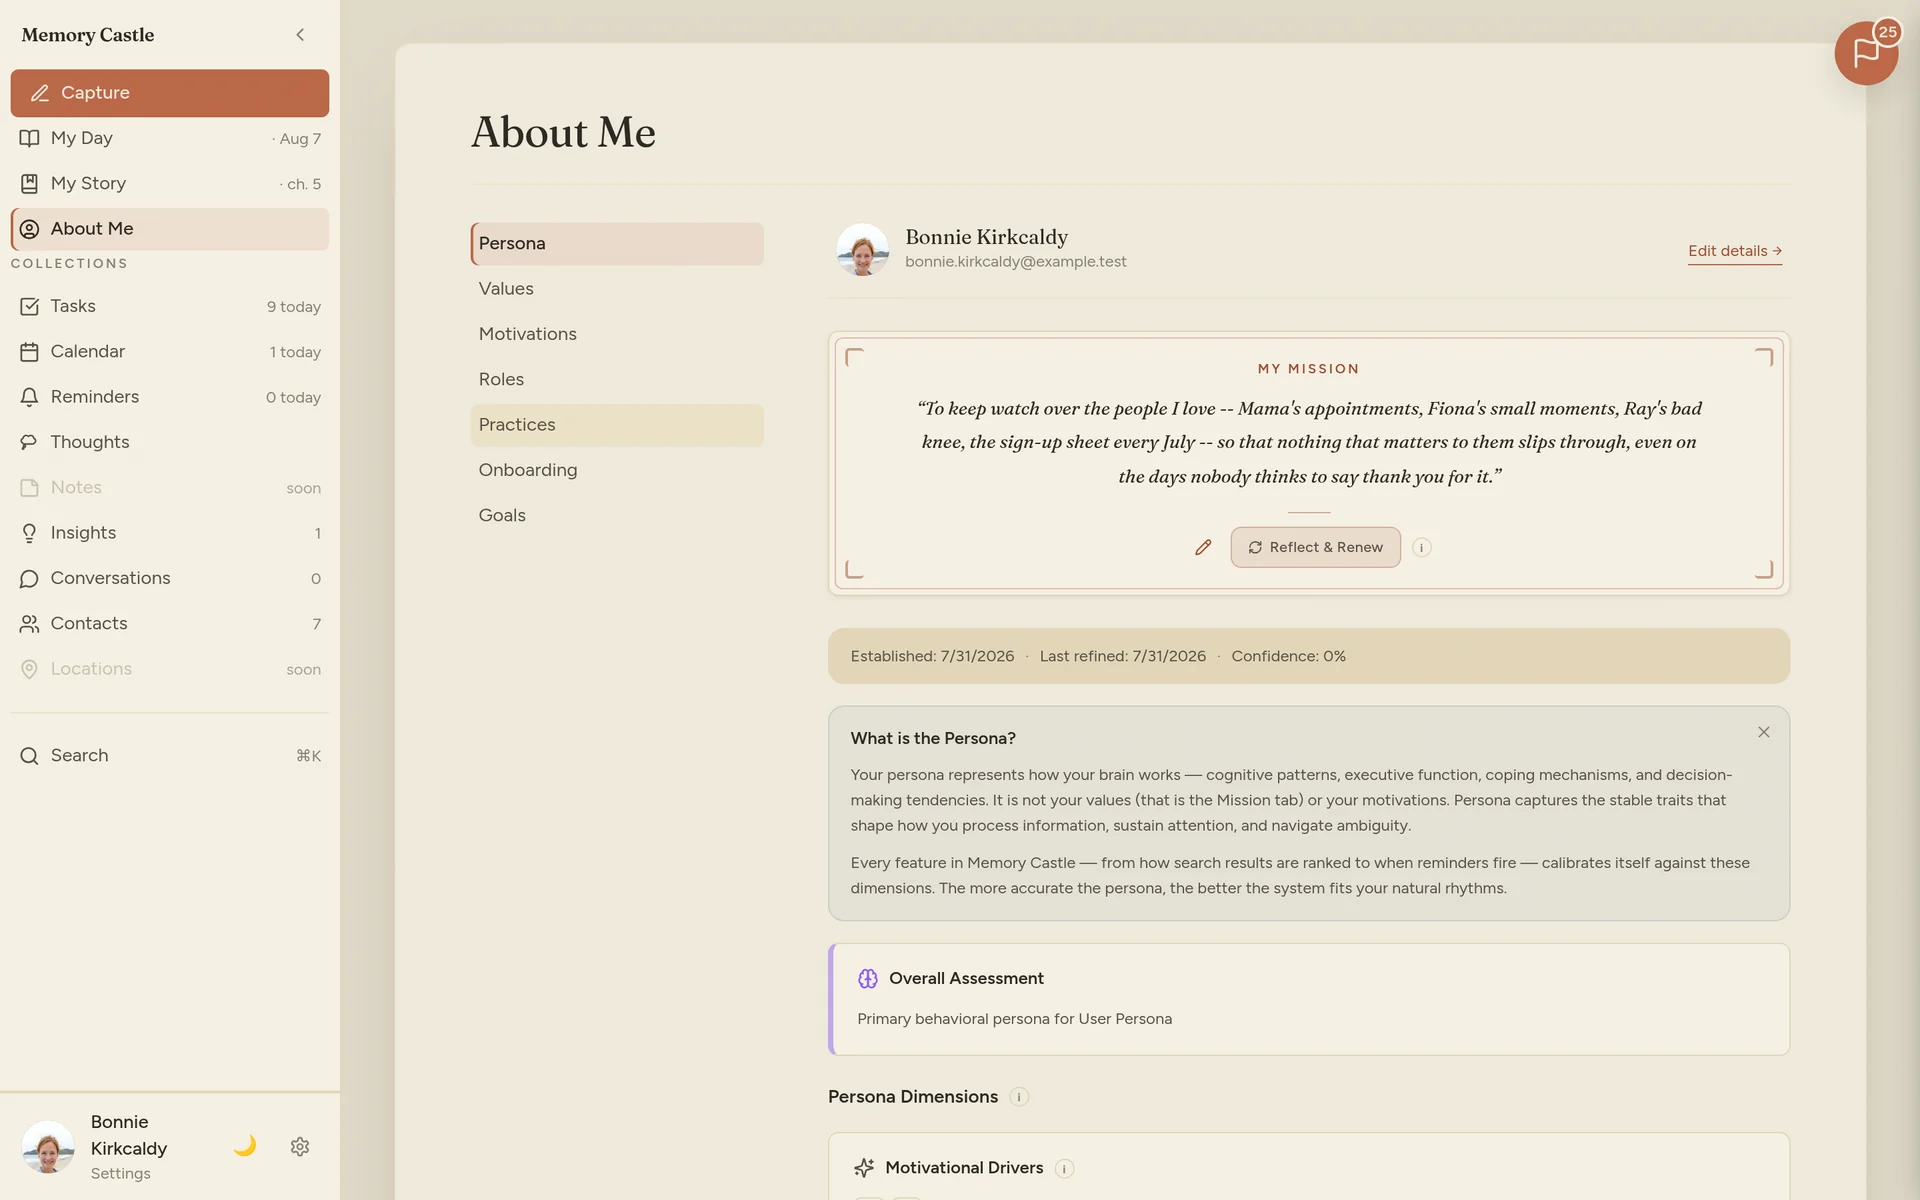Open the Notes collection item
This screenshot has height=1200, width=1920.
tap(170, 488)
